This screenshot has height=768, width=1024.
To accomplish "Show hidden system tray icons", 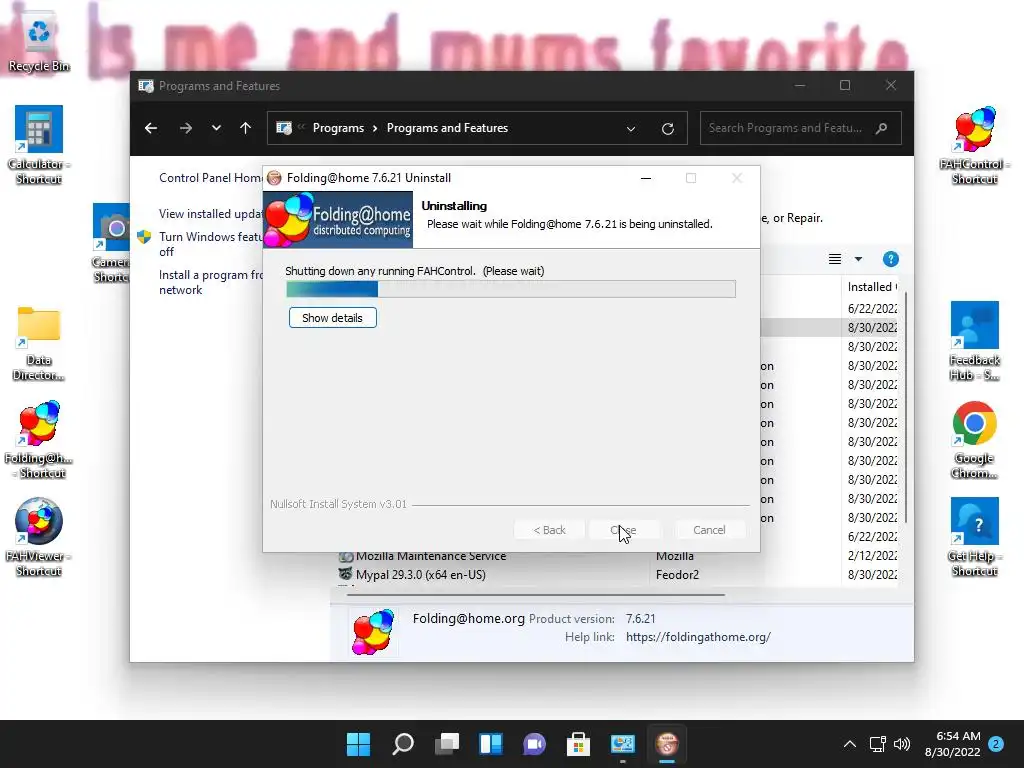I will tap(850, 744).
